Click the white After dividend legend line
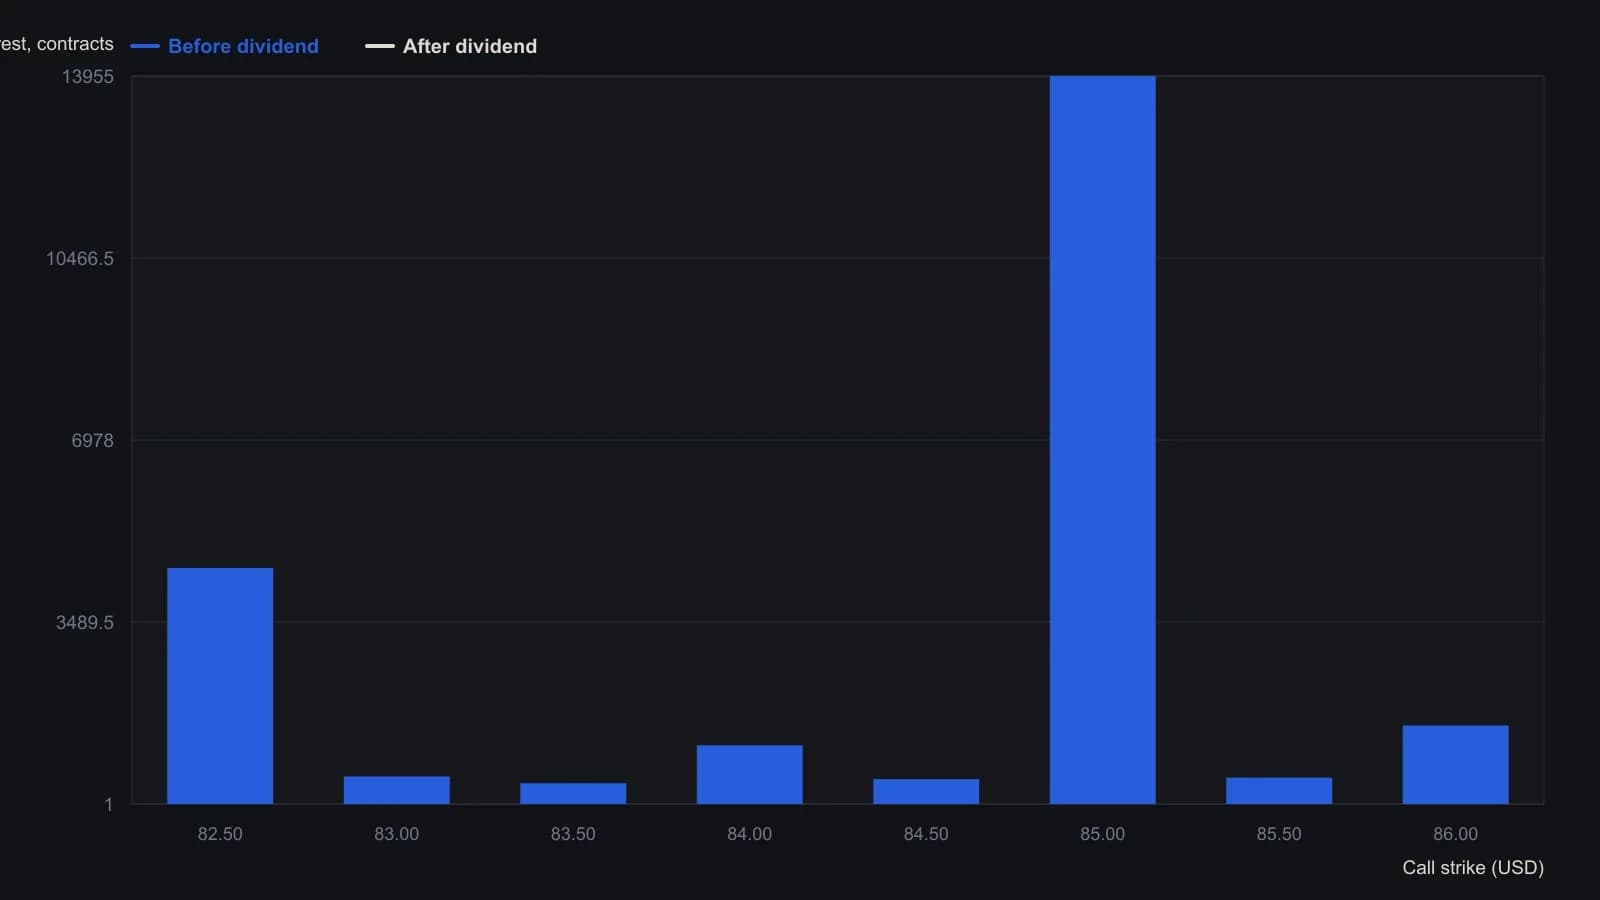1600x900 pixels. coord(380,46)
